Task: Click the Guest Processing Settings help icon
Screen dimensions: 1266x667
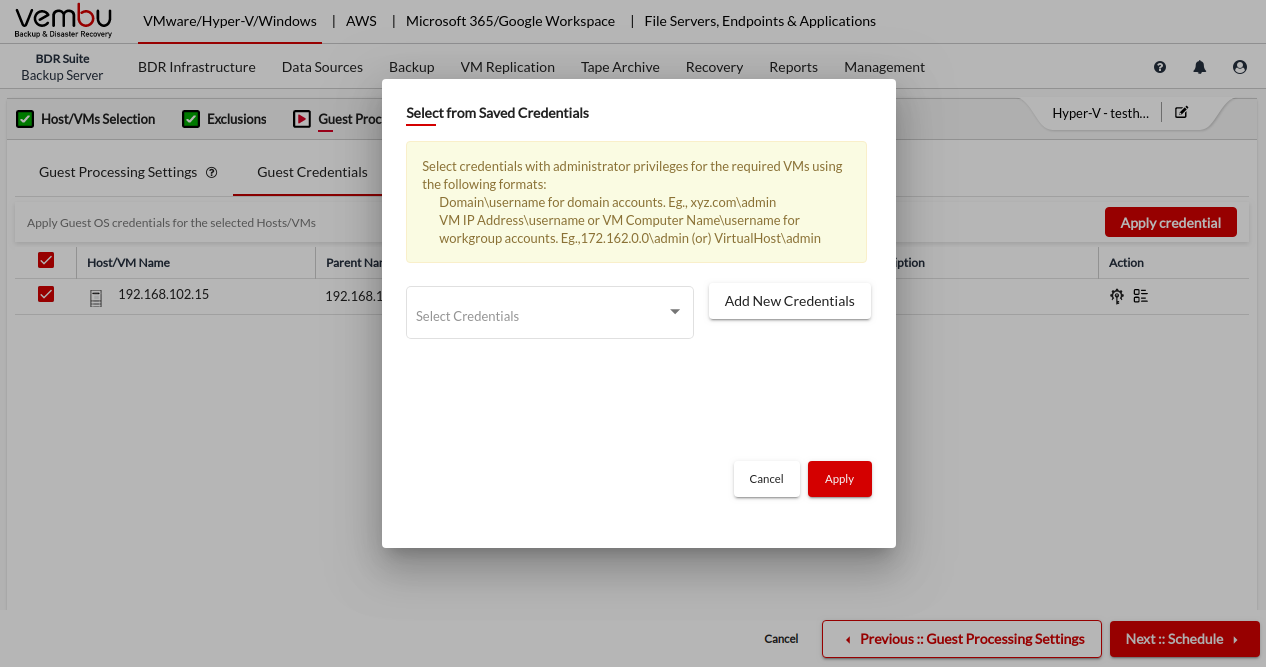Action: tap(211, 172)
